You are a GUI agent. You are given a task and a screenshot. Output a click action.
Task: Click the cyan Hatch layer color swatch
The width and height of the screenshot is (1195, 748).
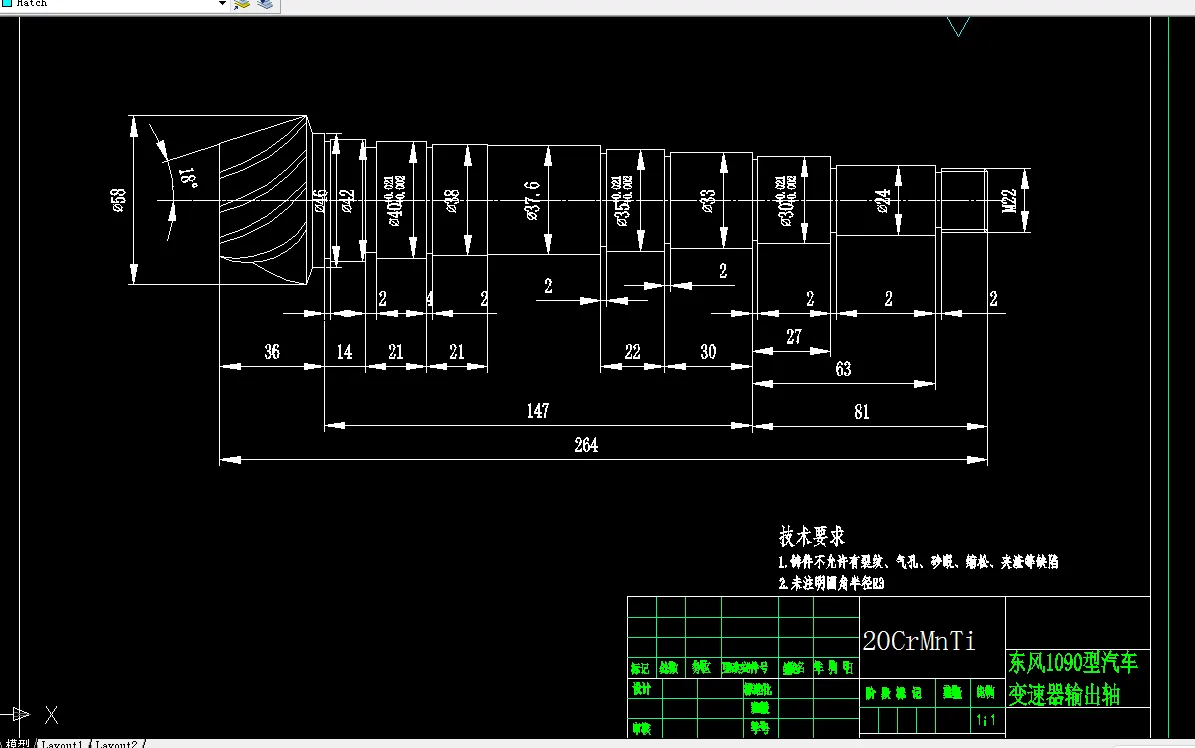point(7,3)
